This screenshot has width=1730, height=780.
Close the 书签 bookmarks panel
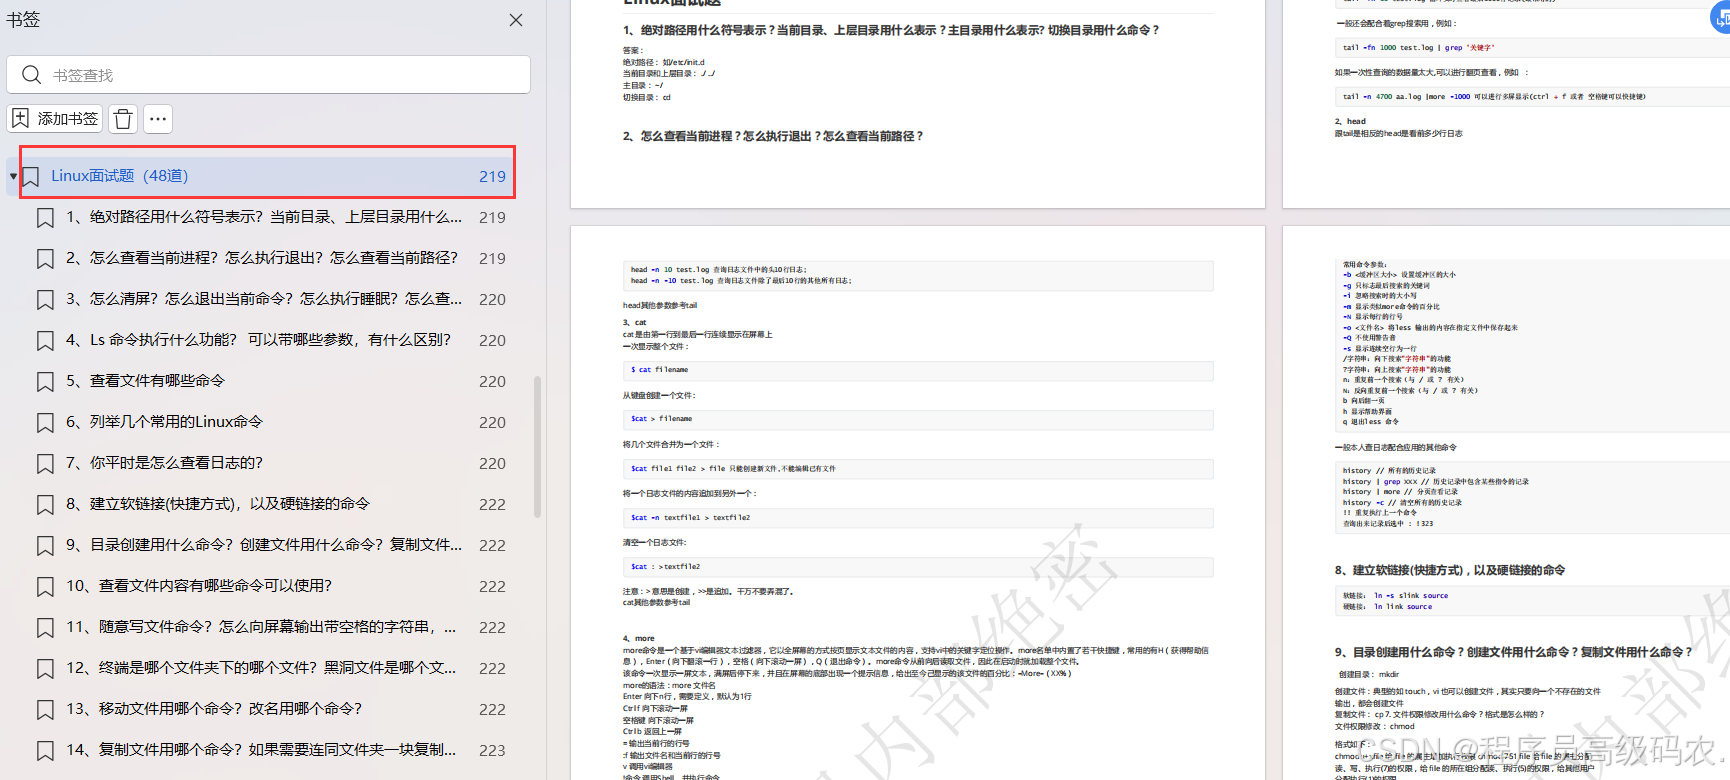(x=516, y=20)
